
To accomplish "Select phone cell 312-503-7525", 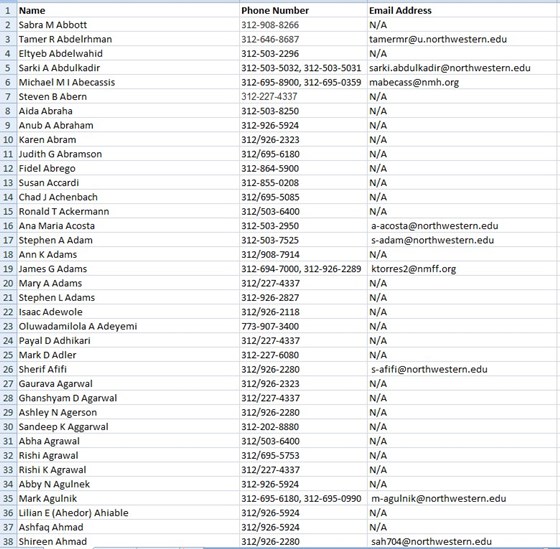I will coord(303,240).
